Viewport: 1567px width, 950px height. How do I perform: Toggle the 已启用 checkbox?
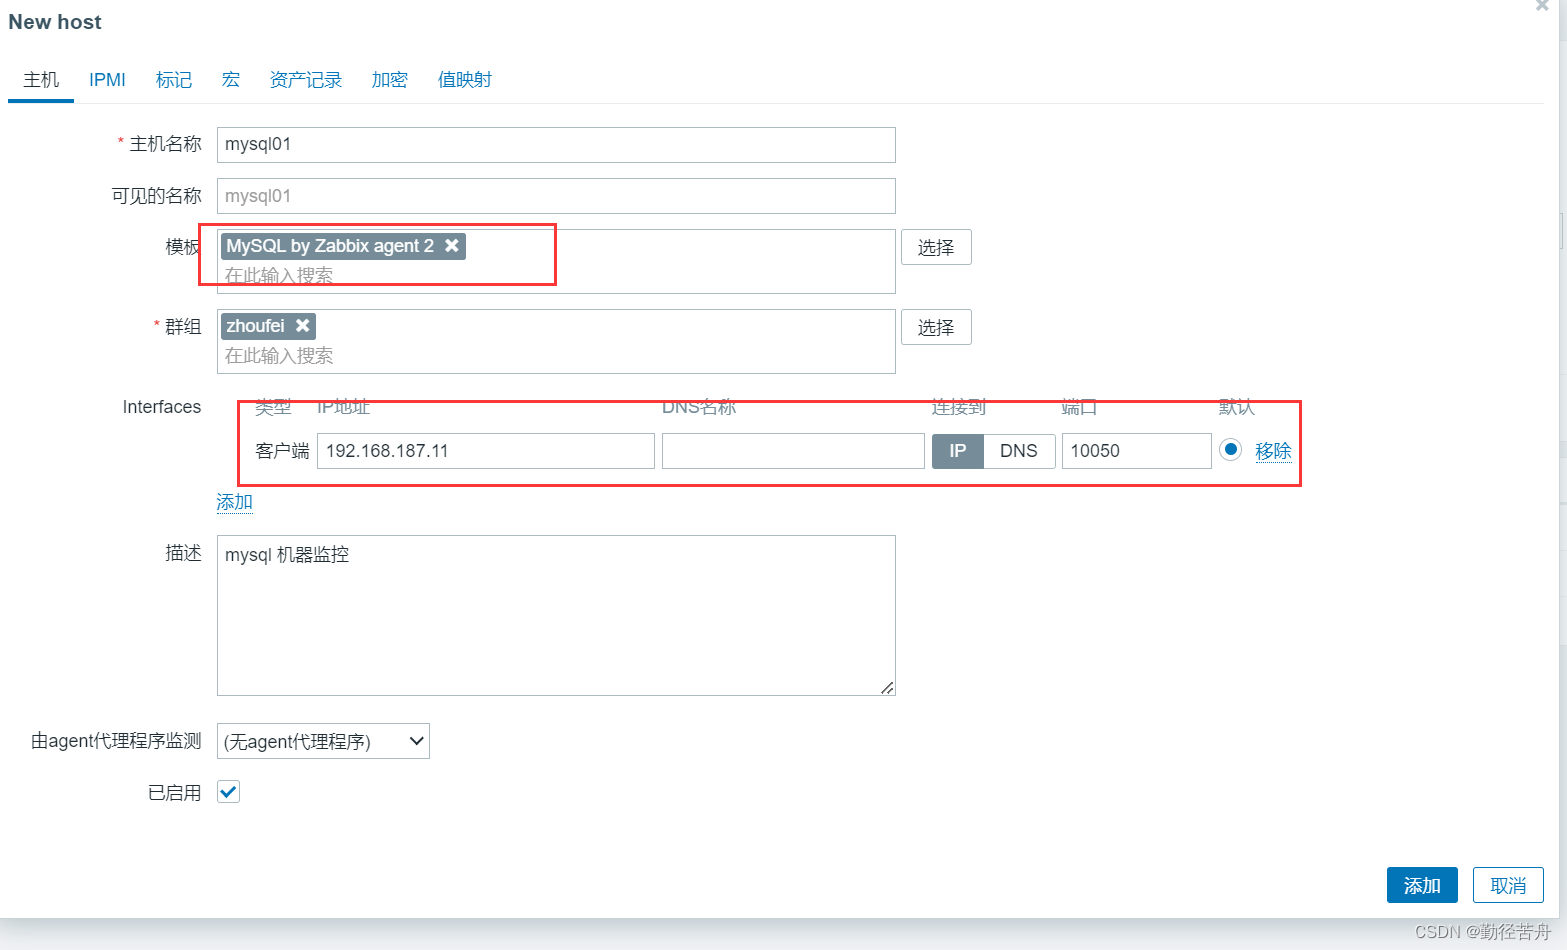click(229, 792)
